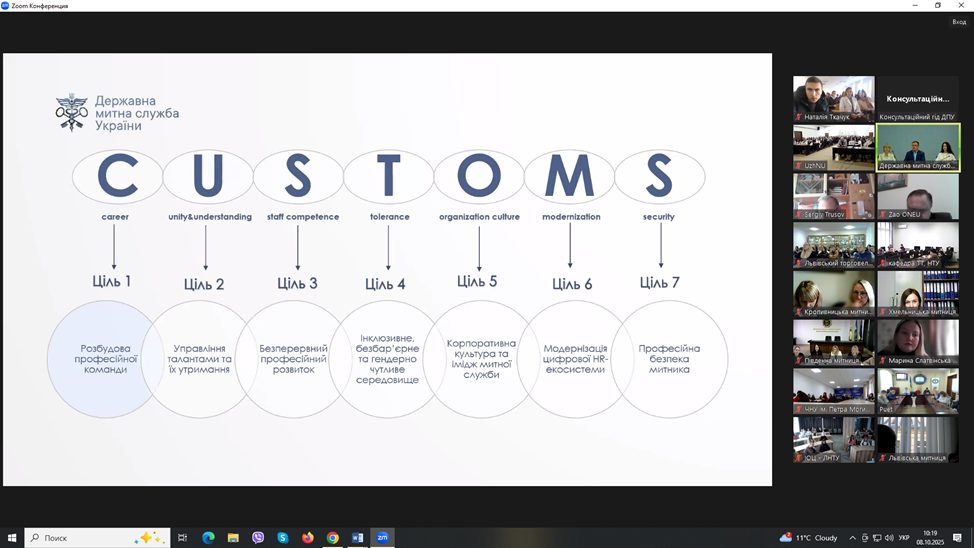The height and width of the screenshot is (548, 974).
Task: Select the Zao ONEU participant video tile
Action: 918,196
